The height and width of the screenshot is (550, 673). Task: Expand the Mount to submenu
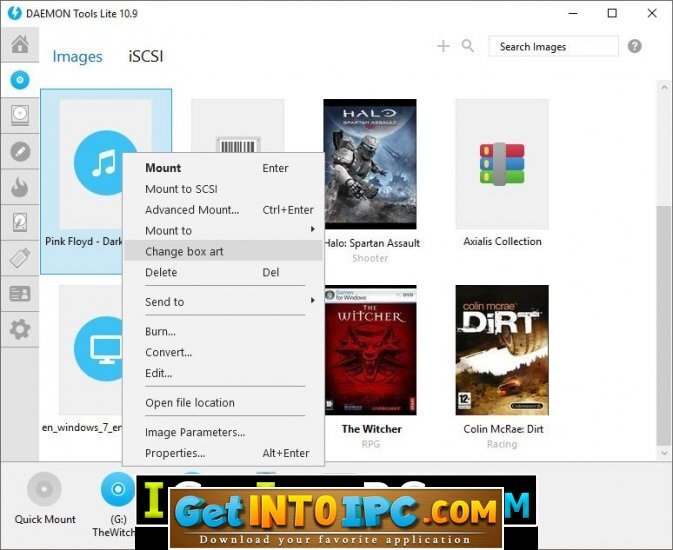point(223,231)
